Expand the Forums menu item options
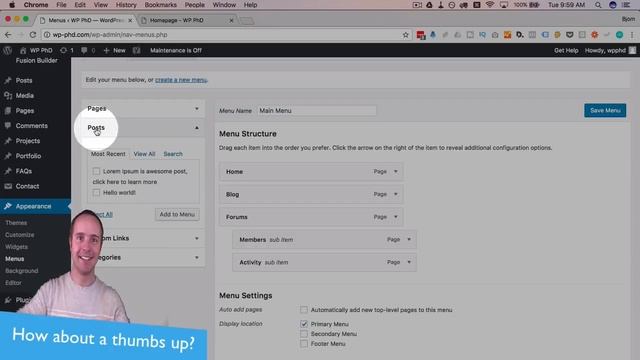Image resolution: width=640 pixels, height=360 pixels. 396,217
